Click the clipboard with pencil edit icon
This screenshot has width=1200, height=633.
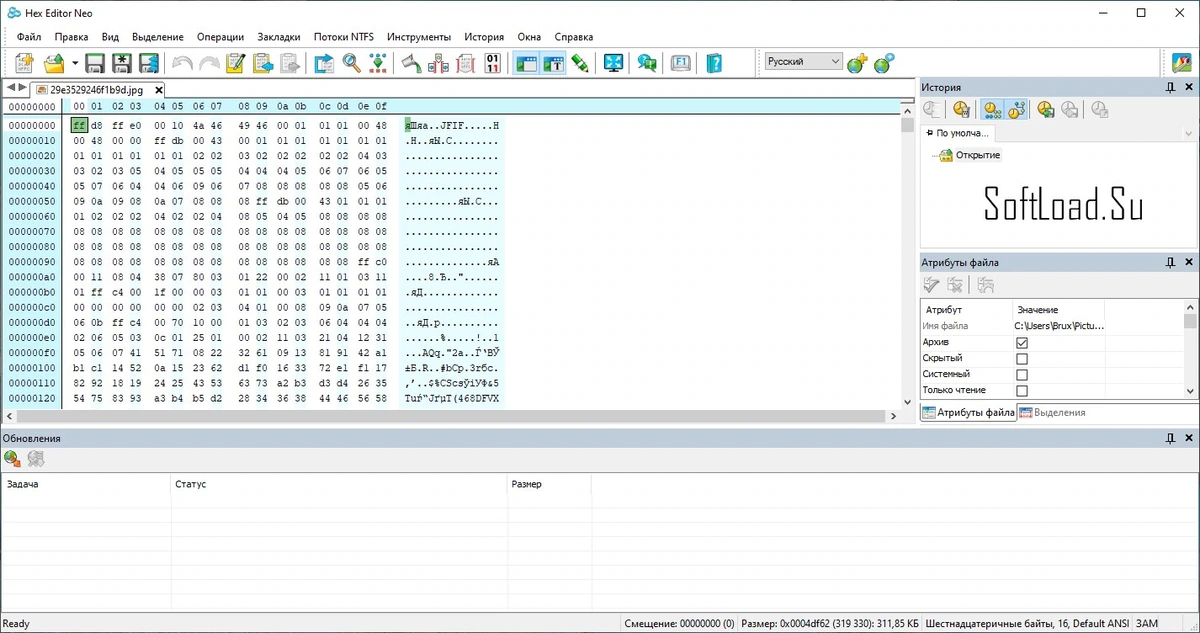(236, 63)
